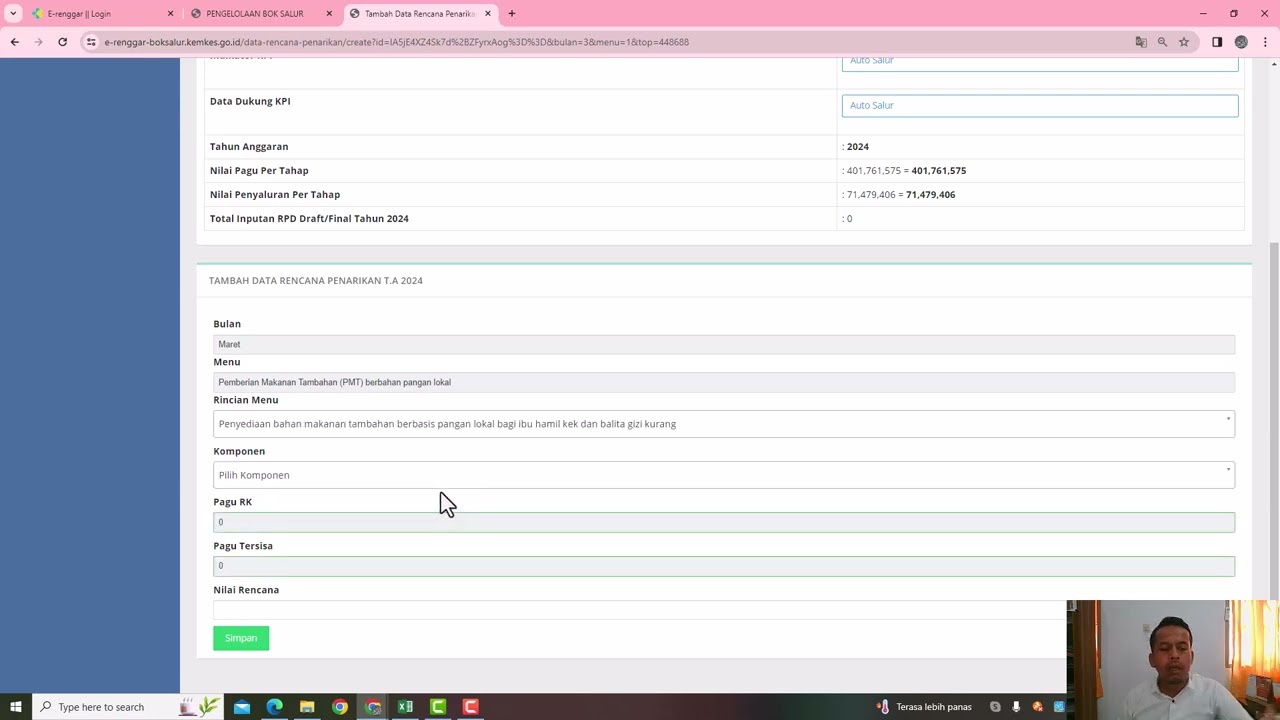Select the TAMBAH DATA RENCANA PENARIKAN heading
The height and width of the screenshot is (720, 1280).
(x=316, y=280)
